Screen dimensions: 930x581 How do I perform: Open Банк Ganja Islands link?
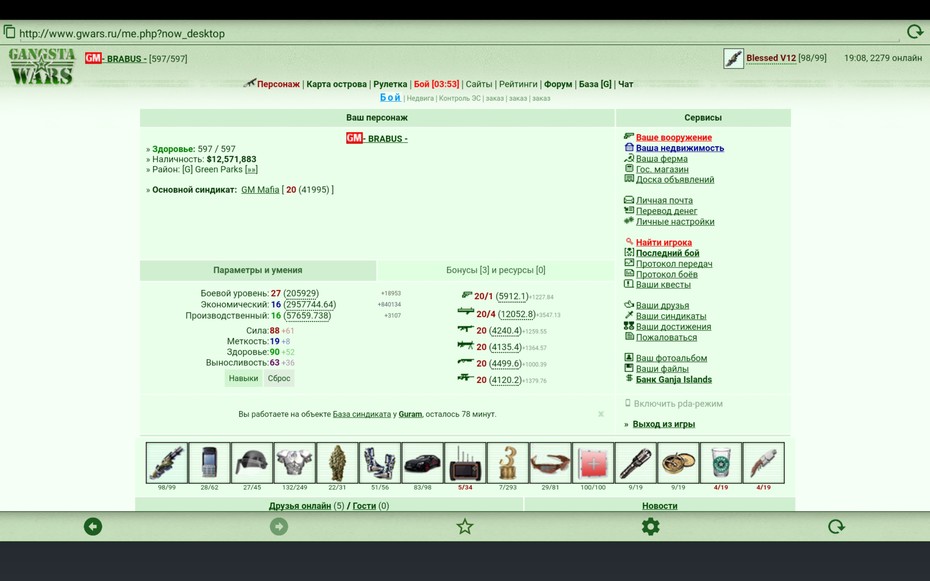pyautogui.click(x=674, y=379)
